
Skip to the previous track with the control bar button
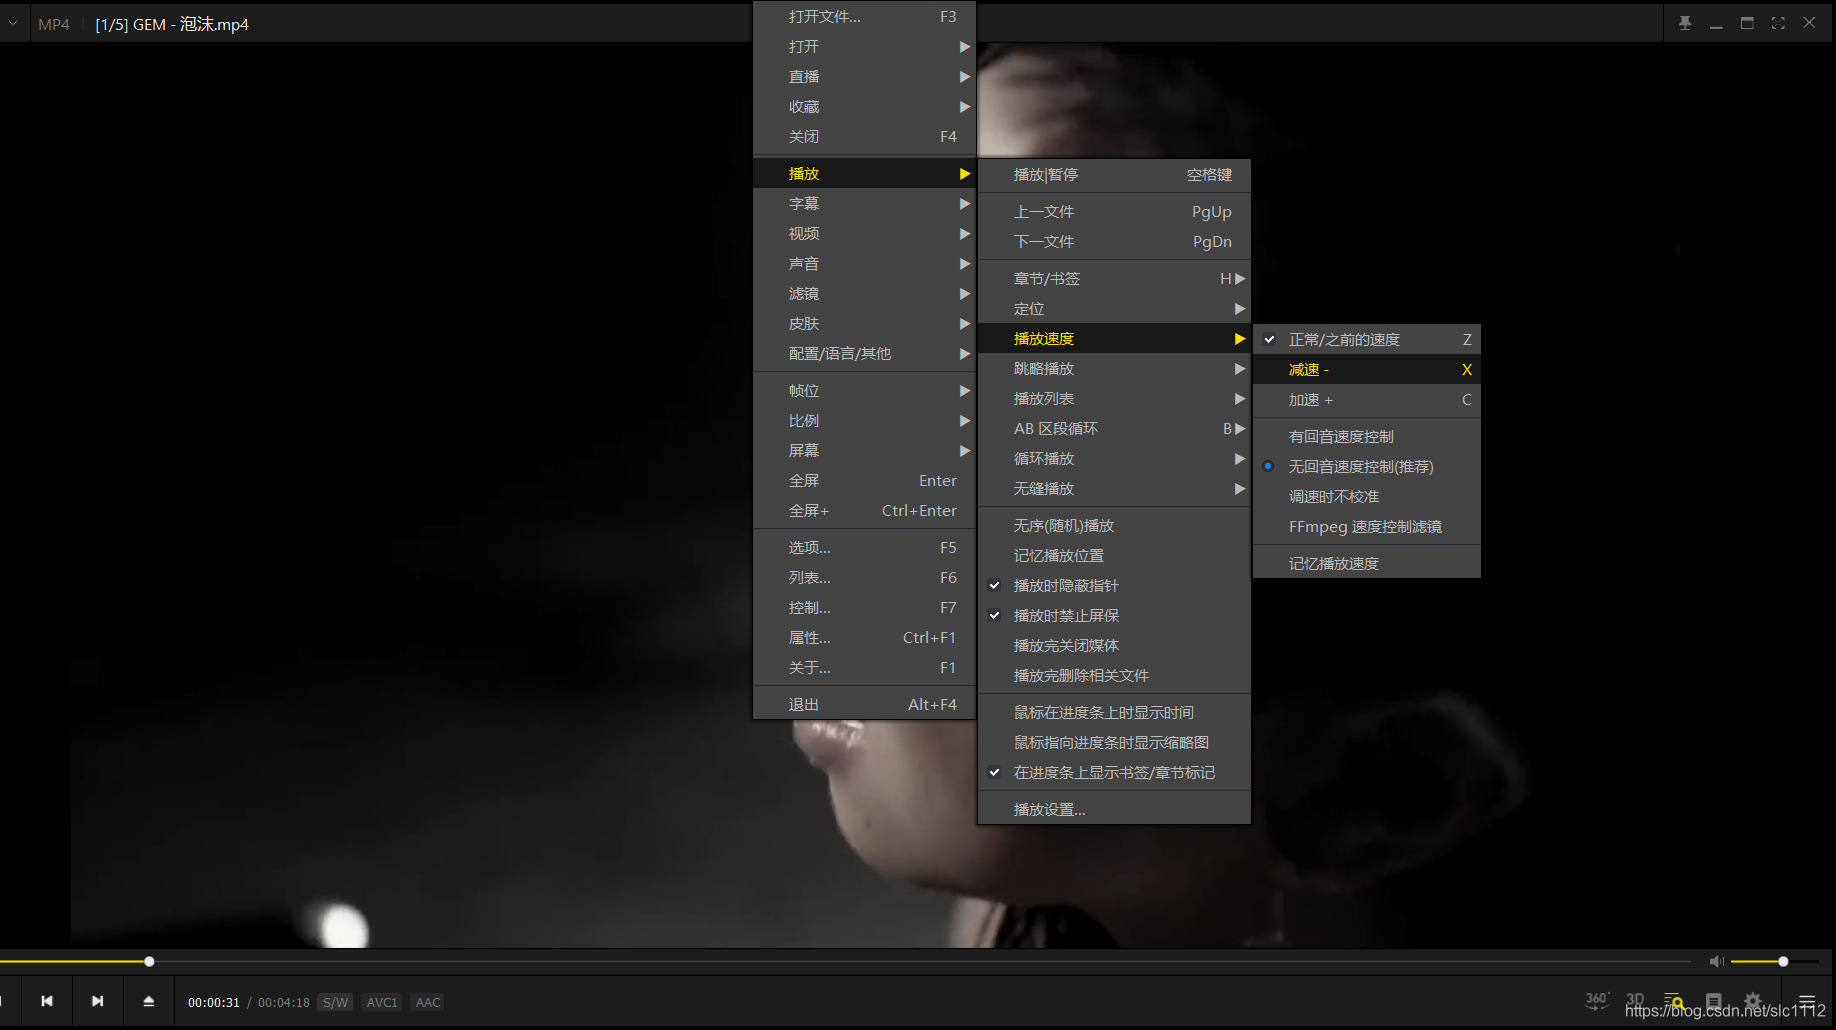point(47,1001)
